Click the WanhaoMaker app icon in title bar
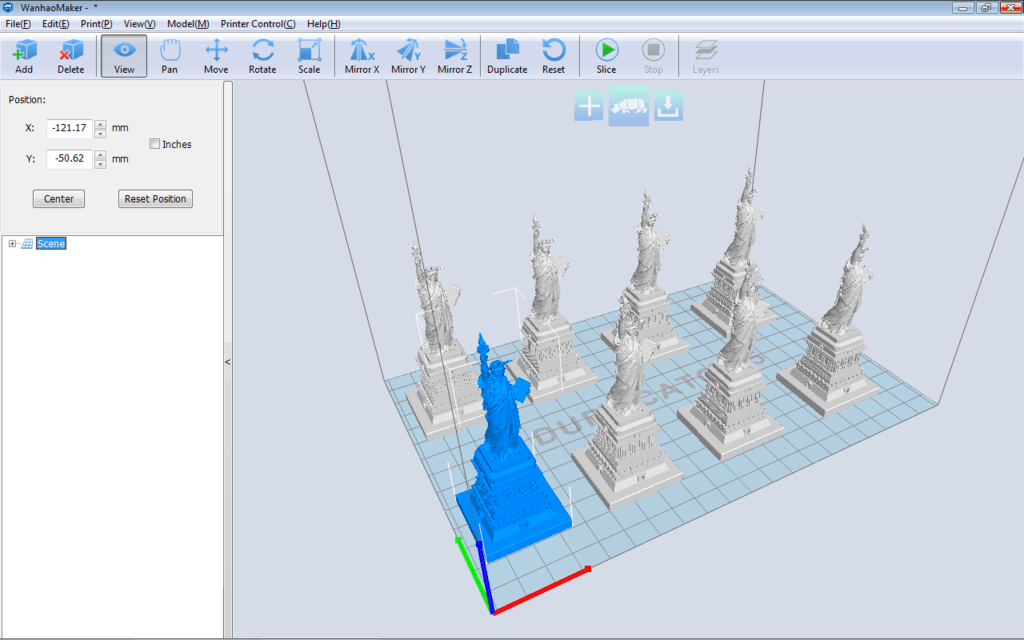This screenshot has height=640, width=1024. point(8,7)
